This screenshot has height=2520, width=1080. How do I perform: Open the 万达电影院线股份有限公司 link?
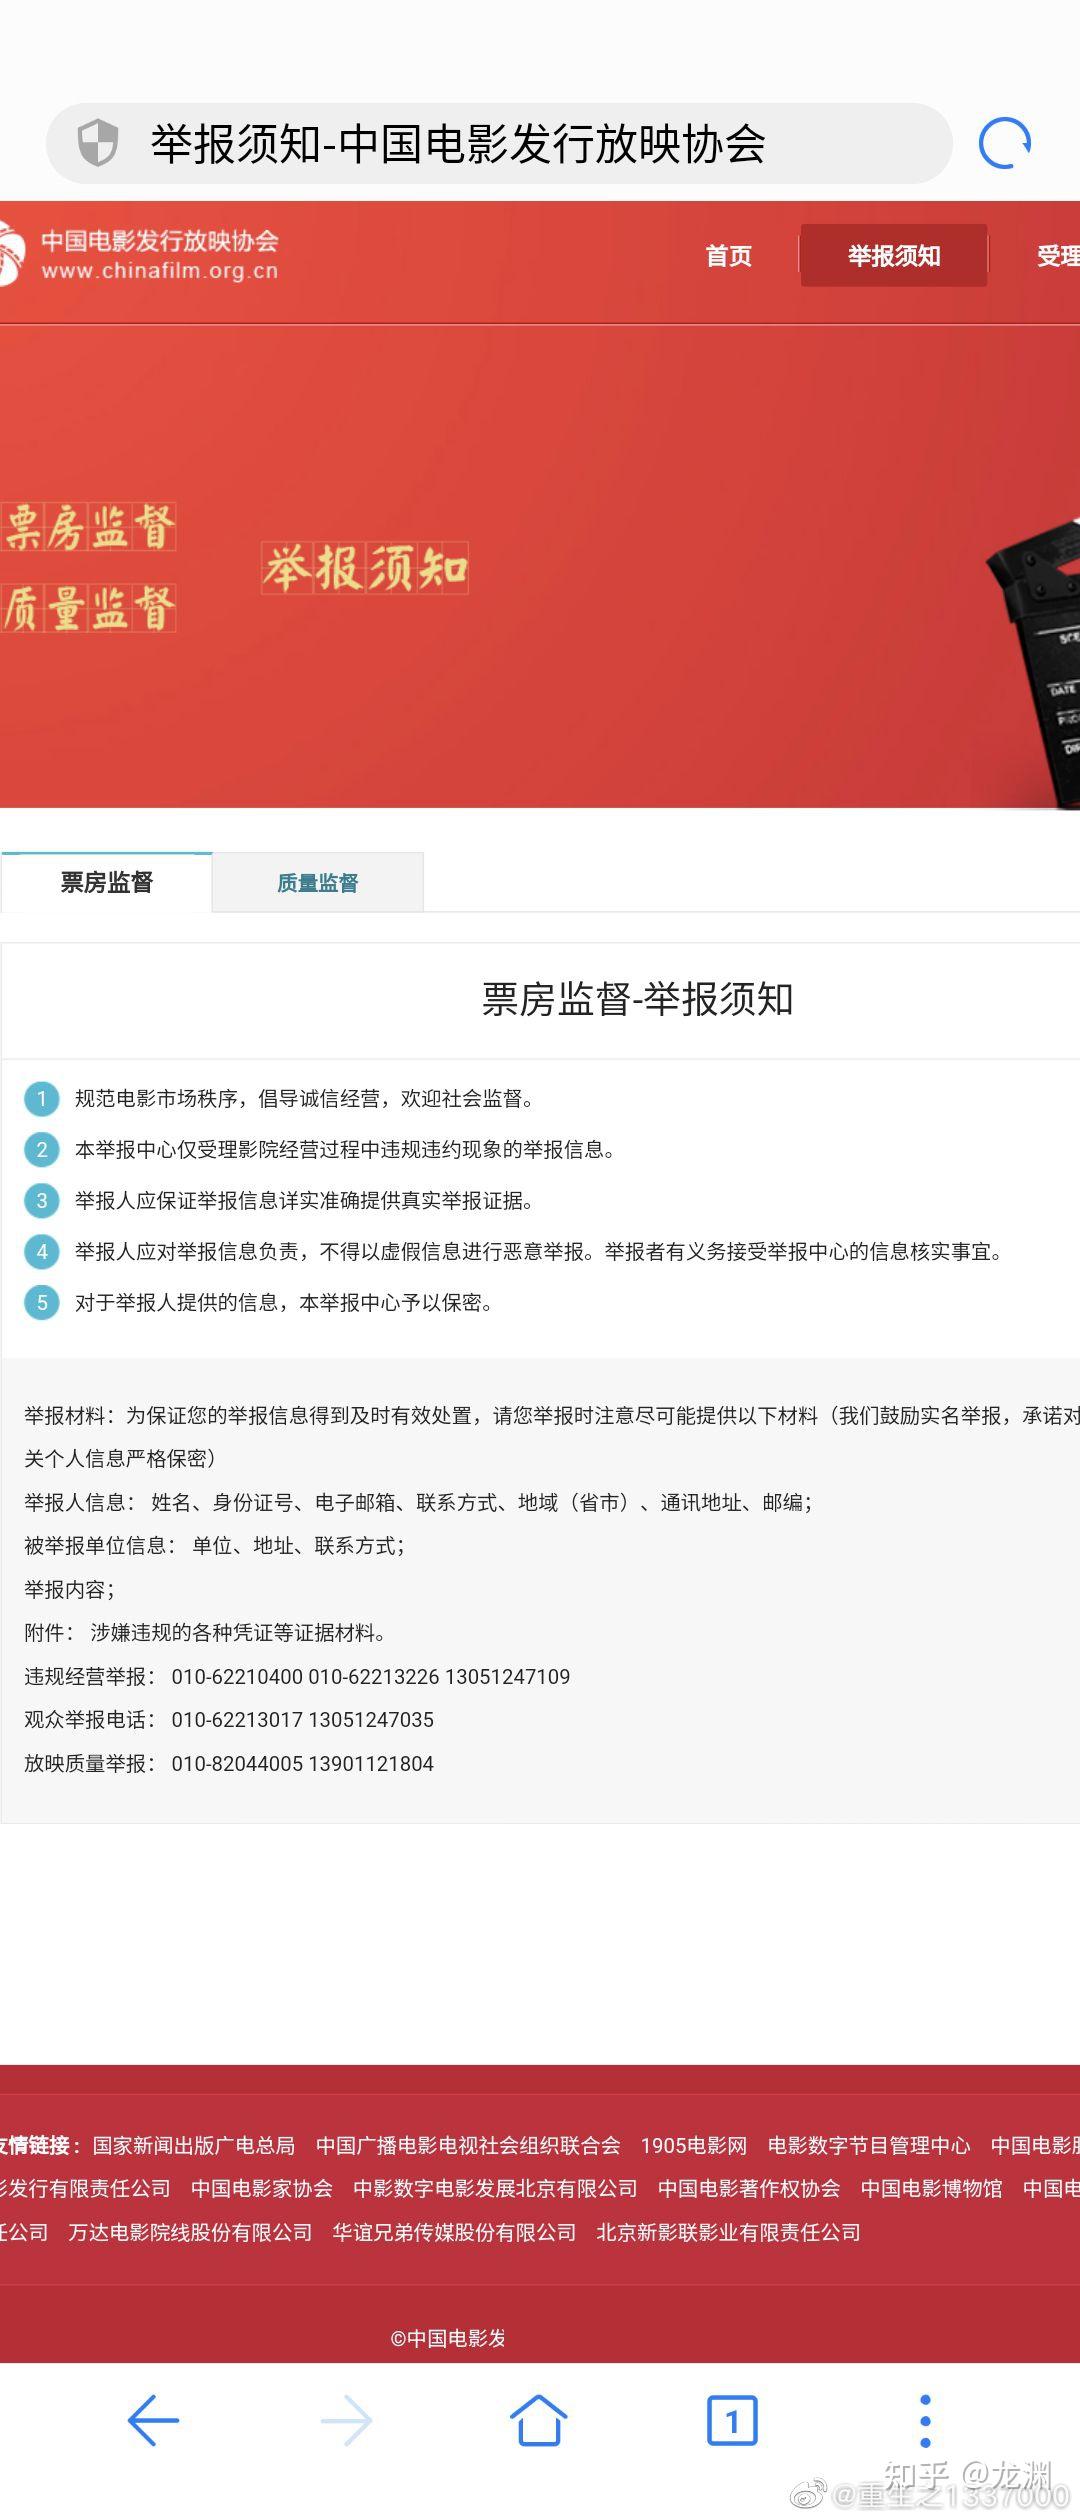[x=190, y=2232]
